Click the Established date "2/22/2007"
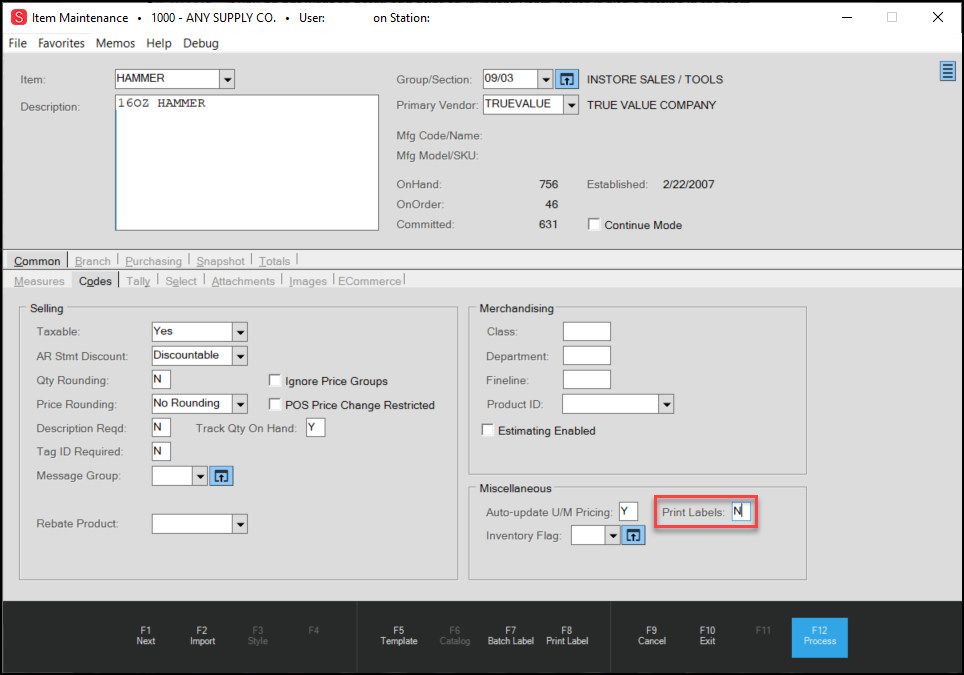 pos(689,184)
